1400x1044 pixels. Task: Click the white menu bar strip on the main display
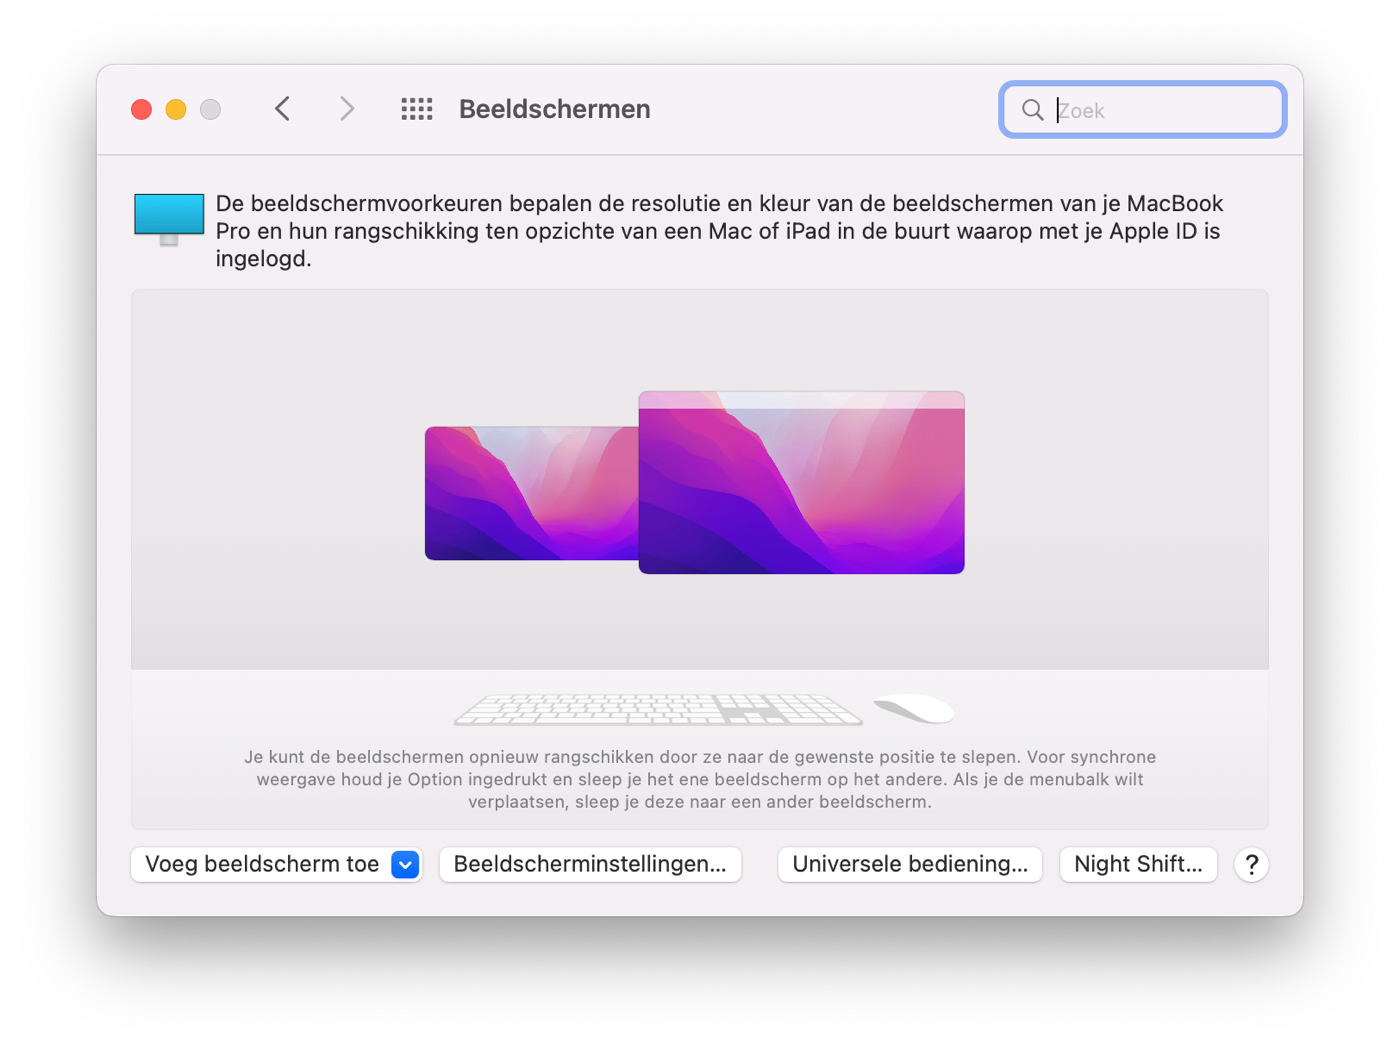(802, 400)
